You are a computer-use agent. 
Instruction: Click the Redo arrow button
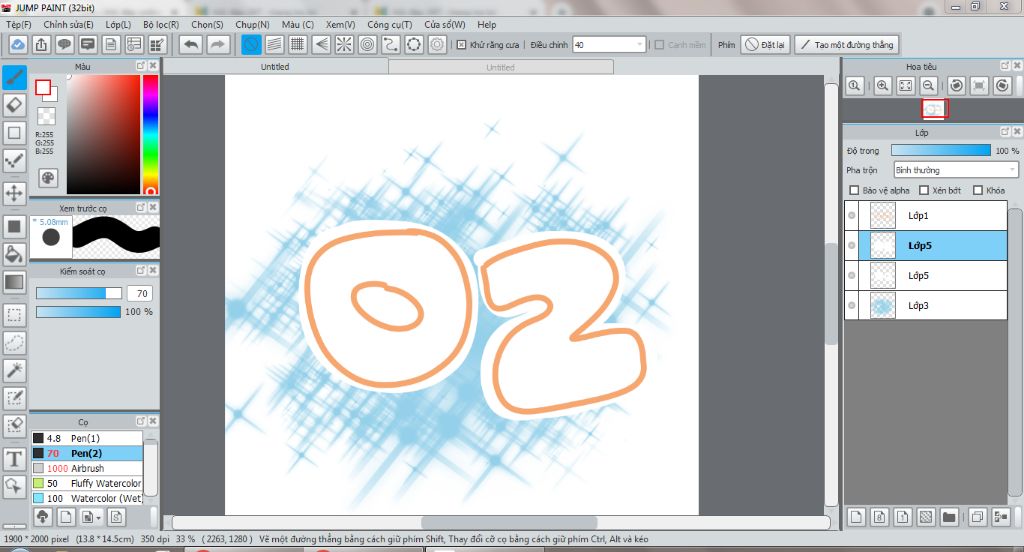click(x=218, y=44)
